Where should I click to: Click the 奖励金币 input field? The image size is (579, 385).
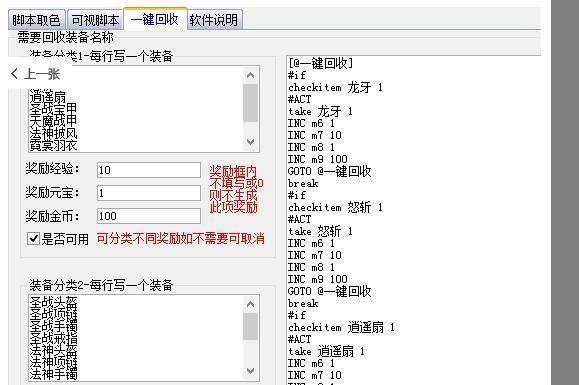pos(149,216)
